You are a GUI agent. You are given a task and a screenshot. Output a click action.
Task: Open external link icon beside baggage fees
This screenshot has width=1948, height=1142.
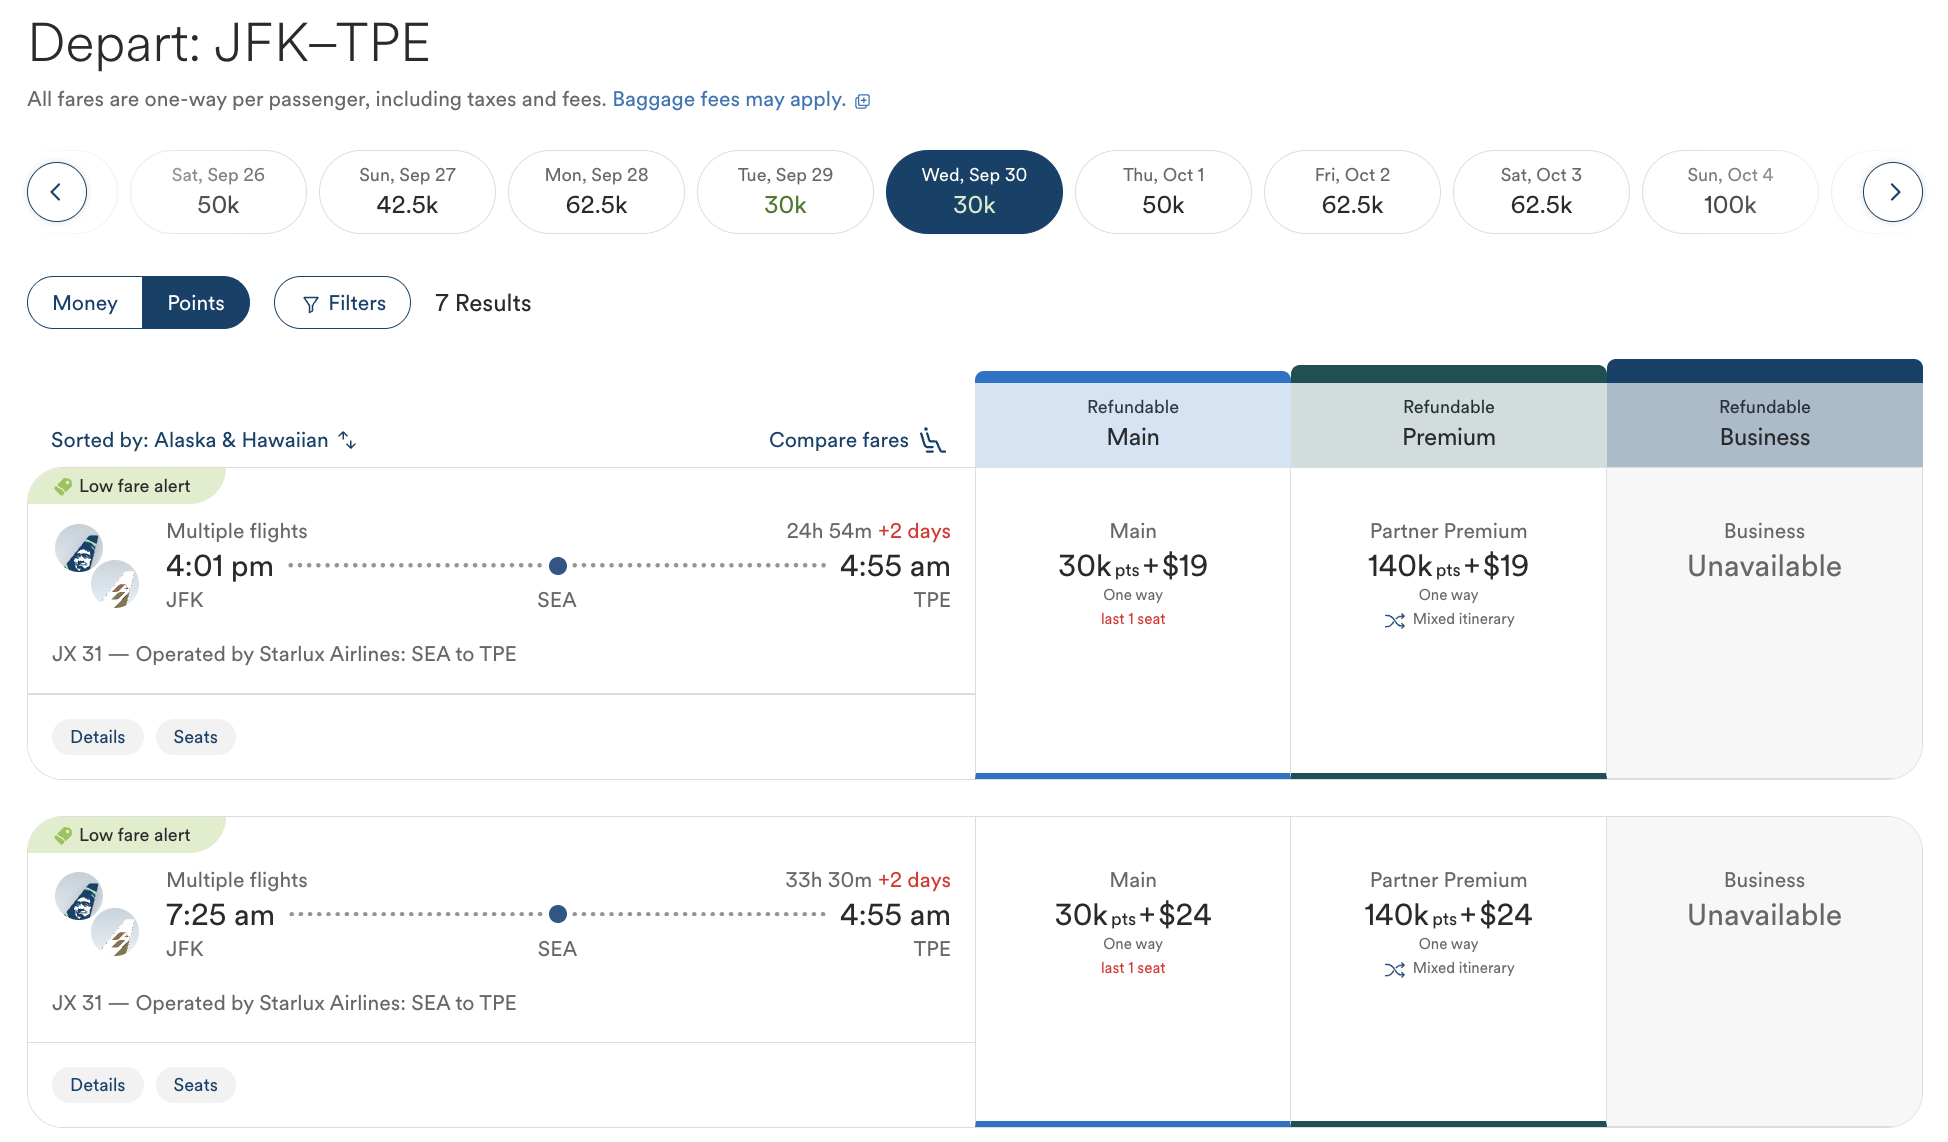pos(862,101)
